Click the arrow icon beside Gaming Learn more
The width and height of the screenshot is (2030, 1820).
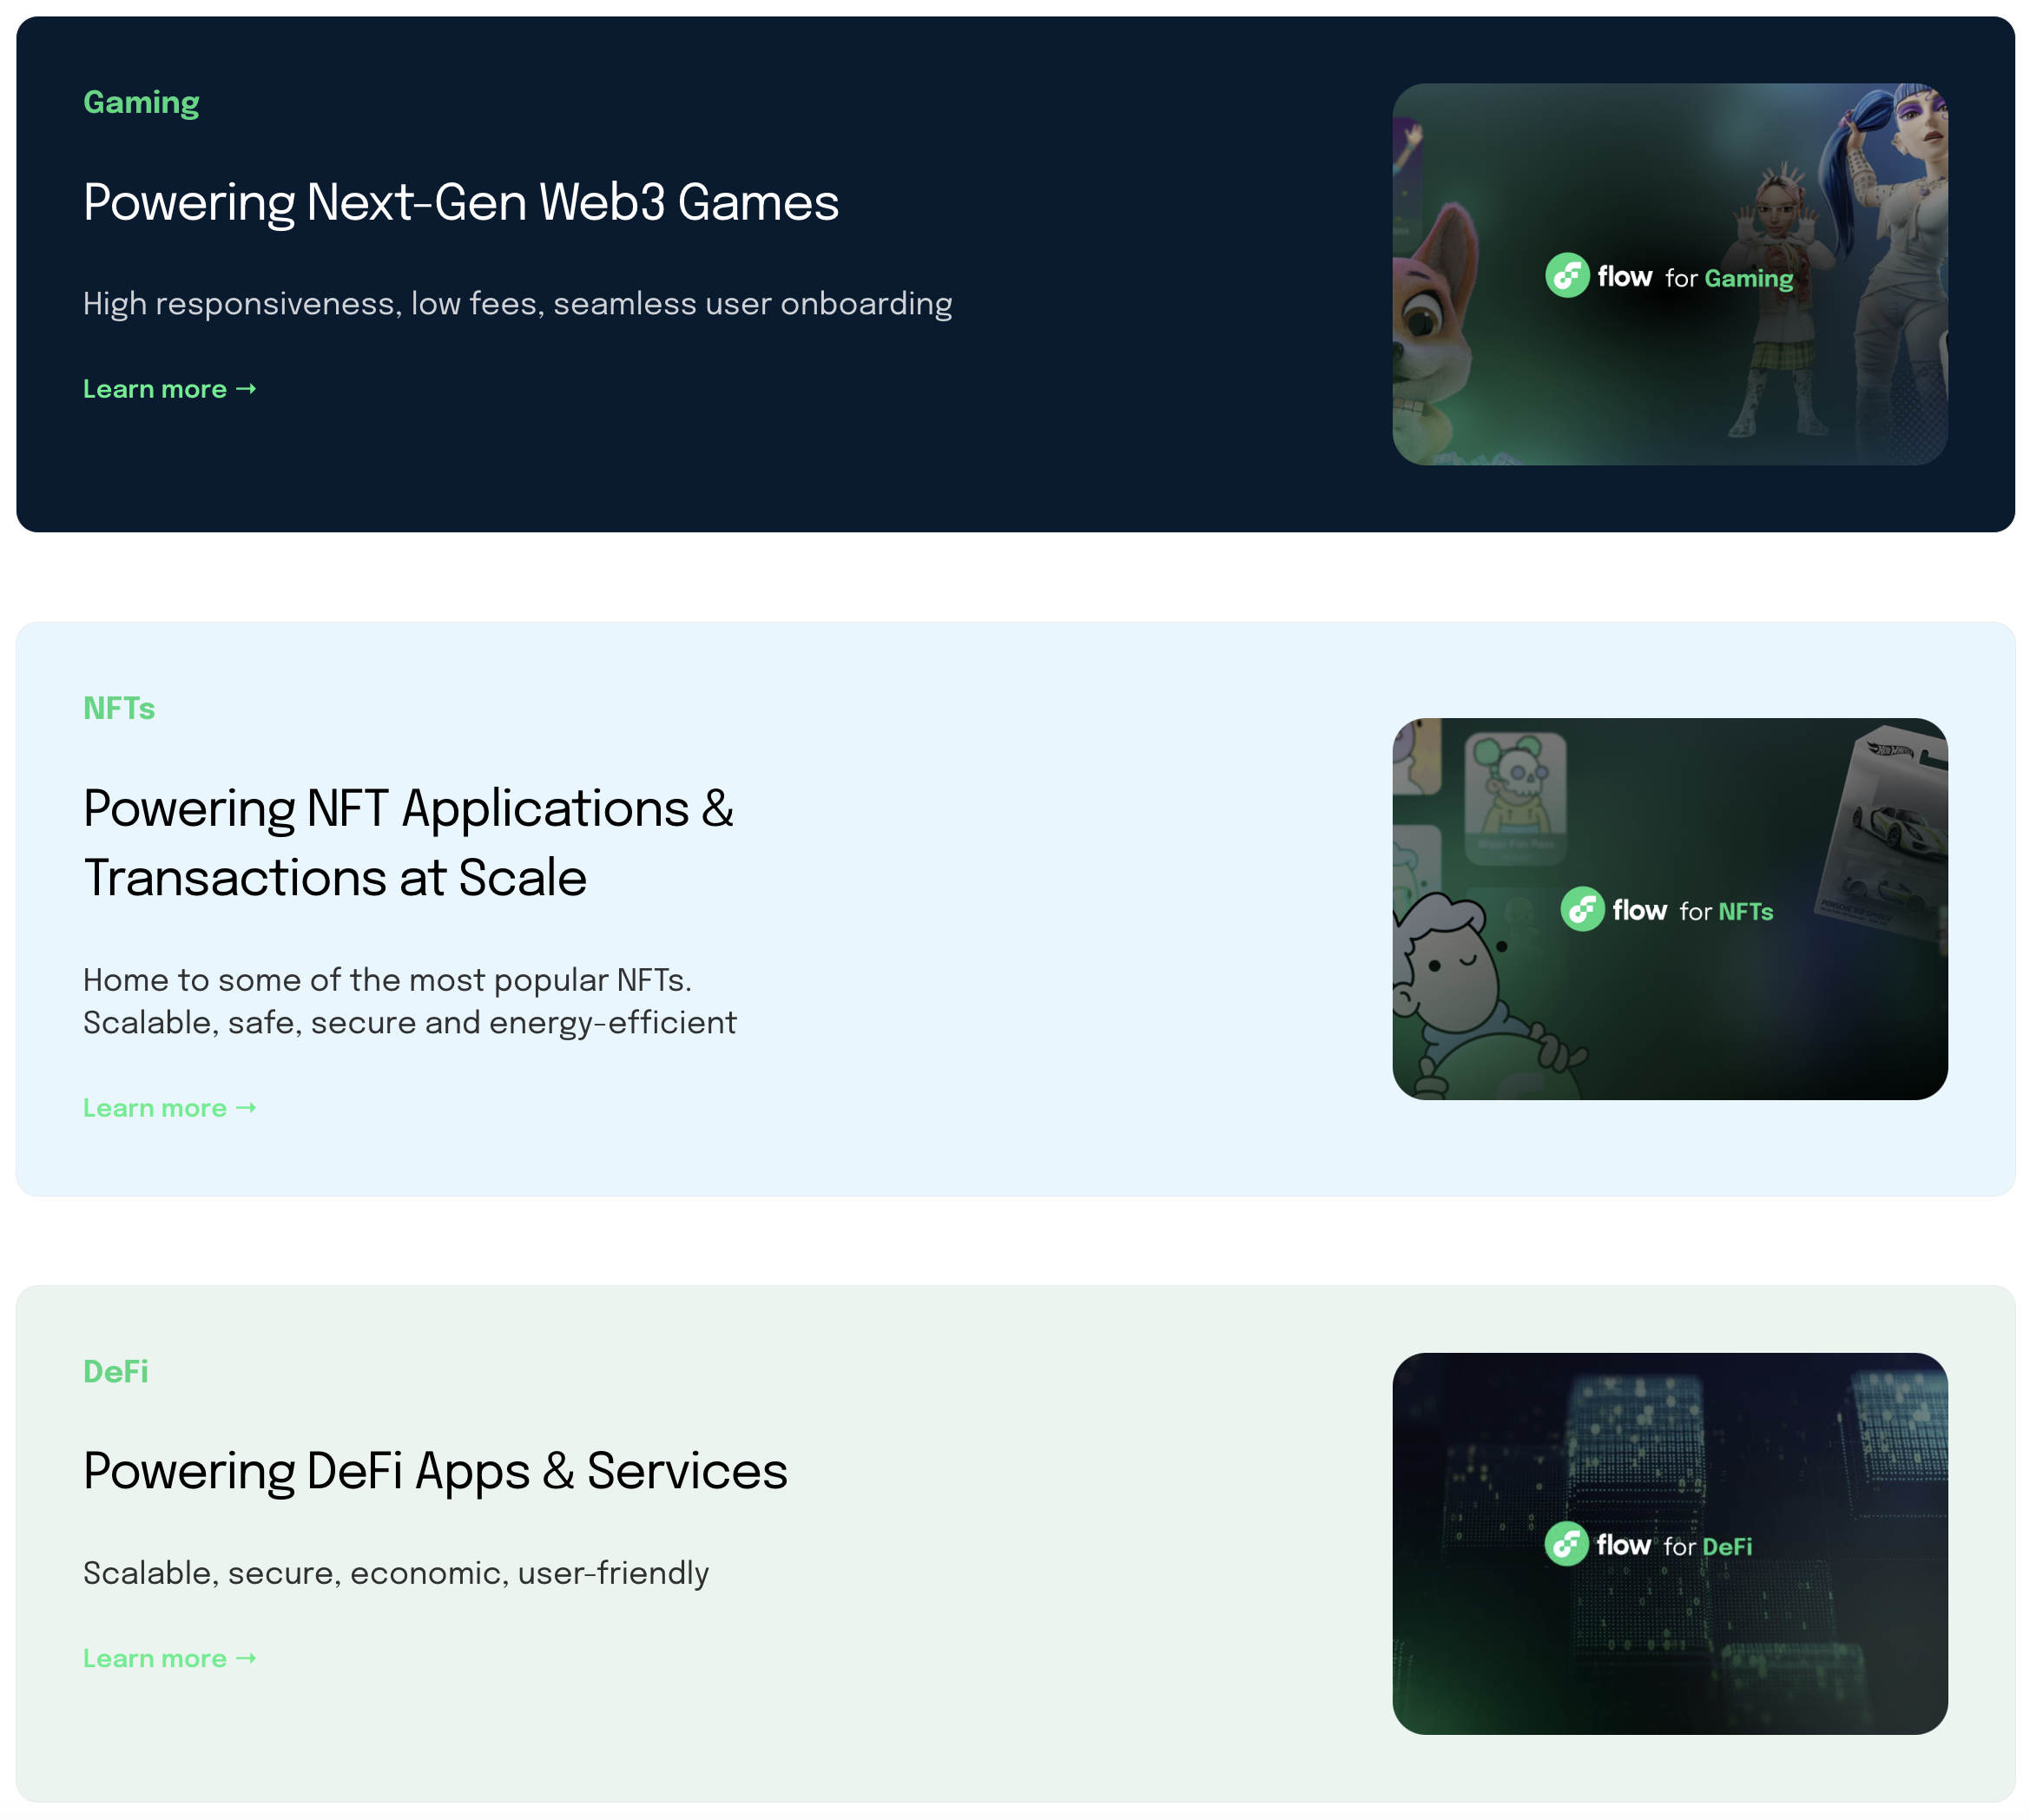coord(247,388)
